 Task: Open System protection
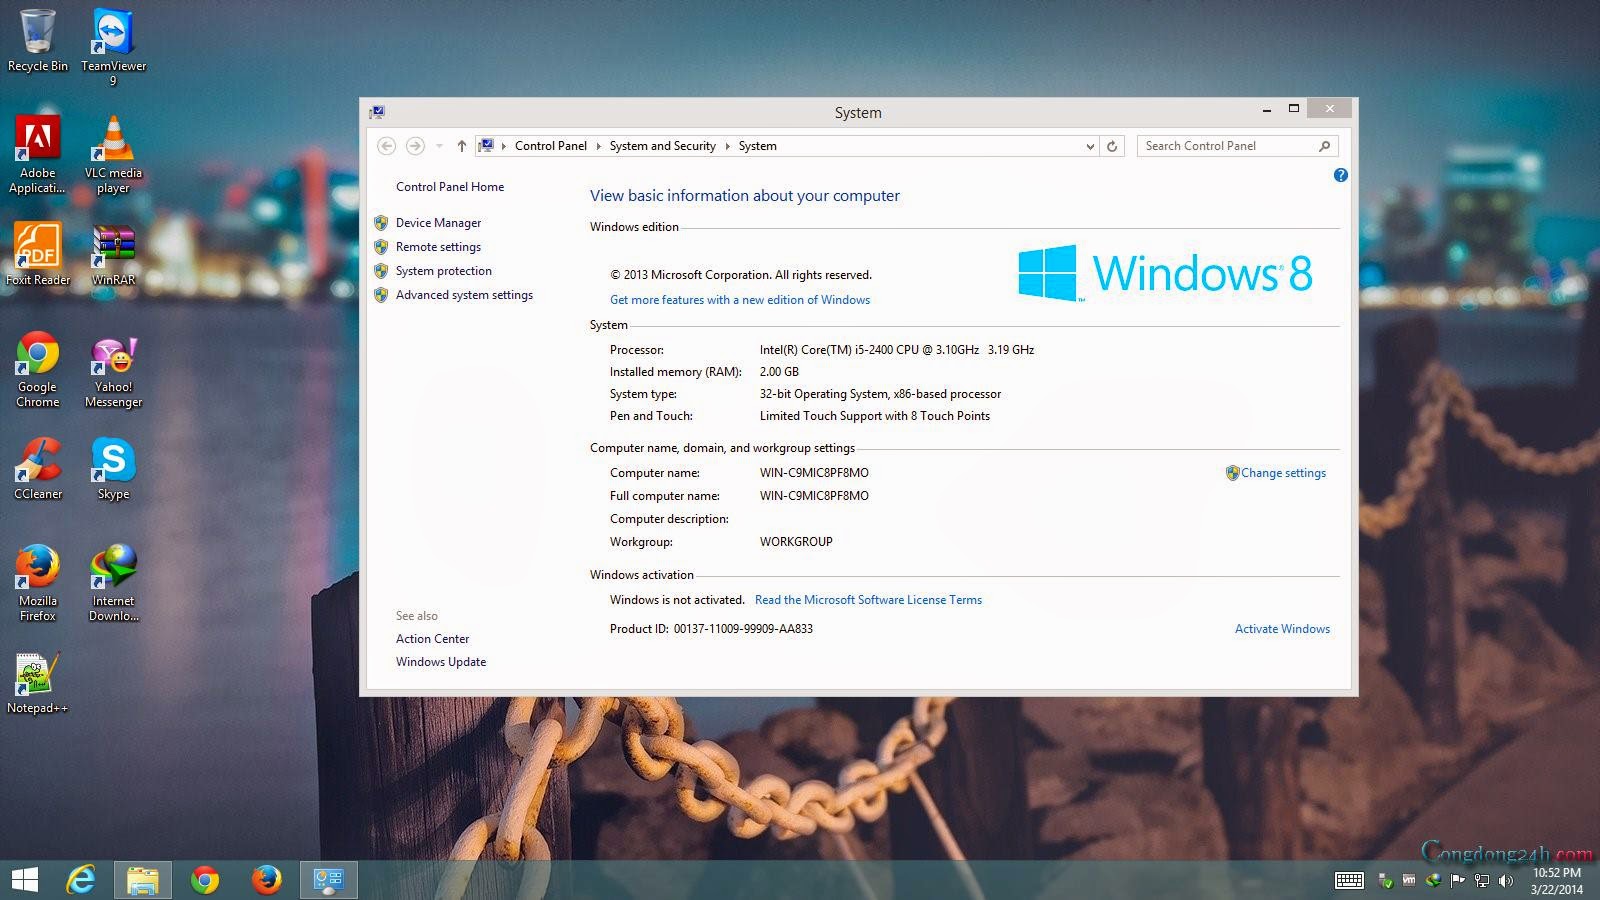[444, 271]
